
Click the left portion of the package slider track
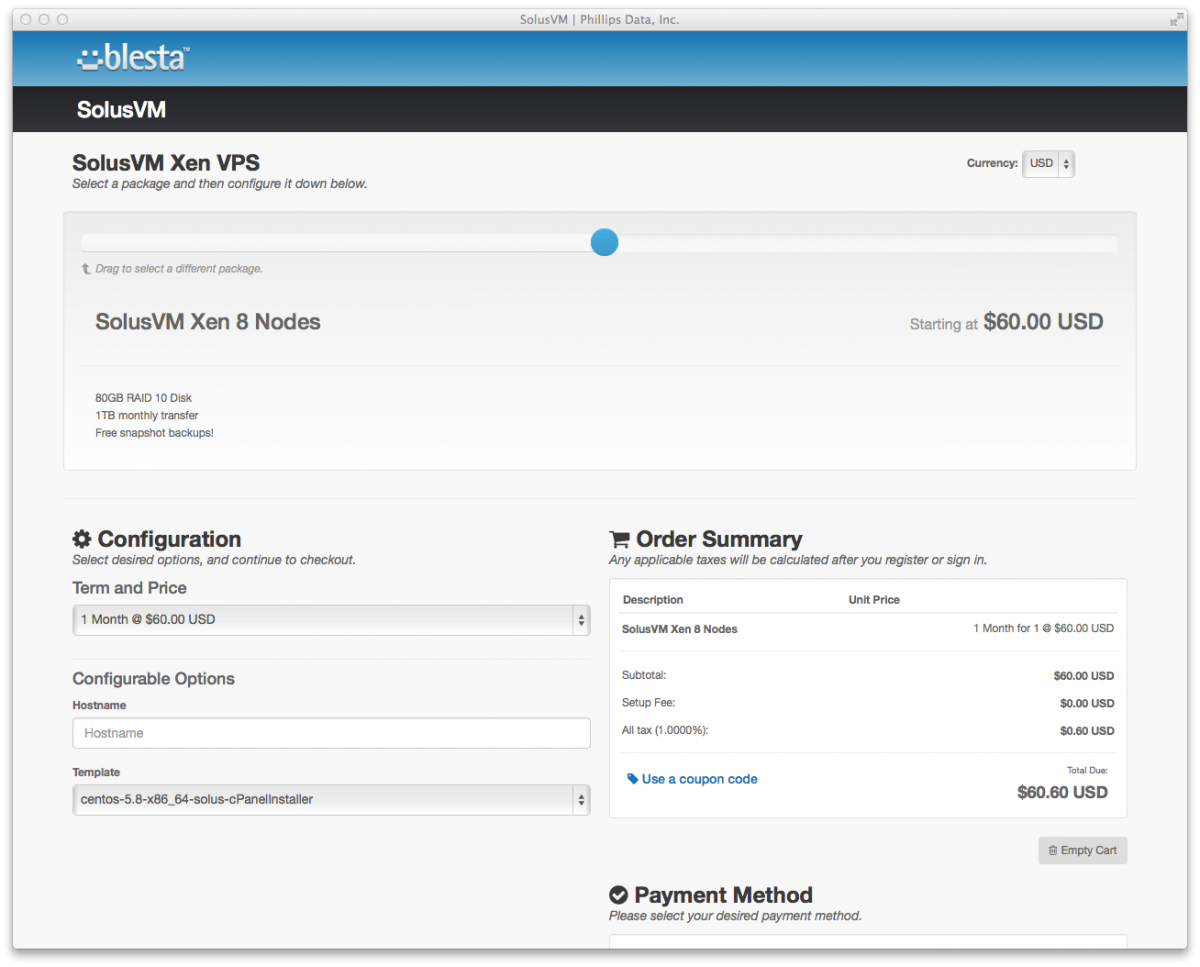tap(335, 243)
